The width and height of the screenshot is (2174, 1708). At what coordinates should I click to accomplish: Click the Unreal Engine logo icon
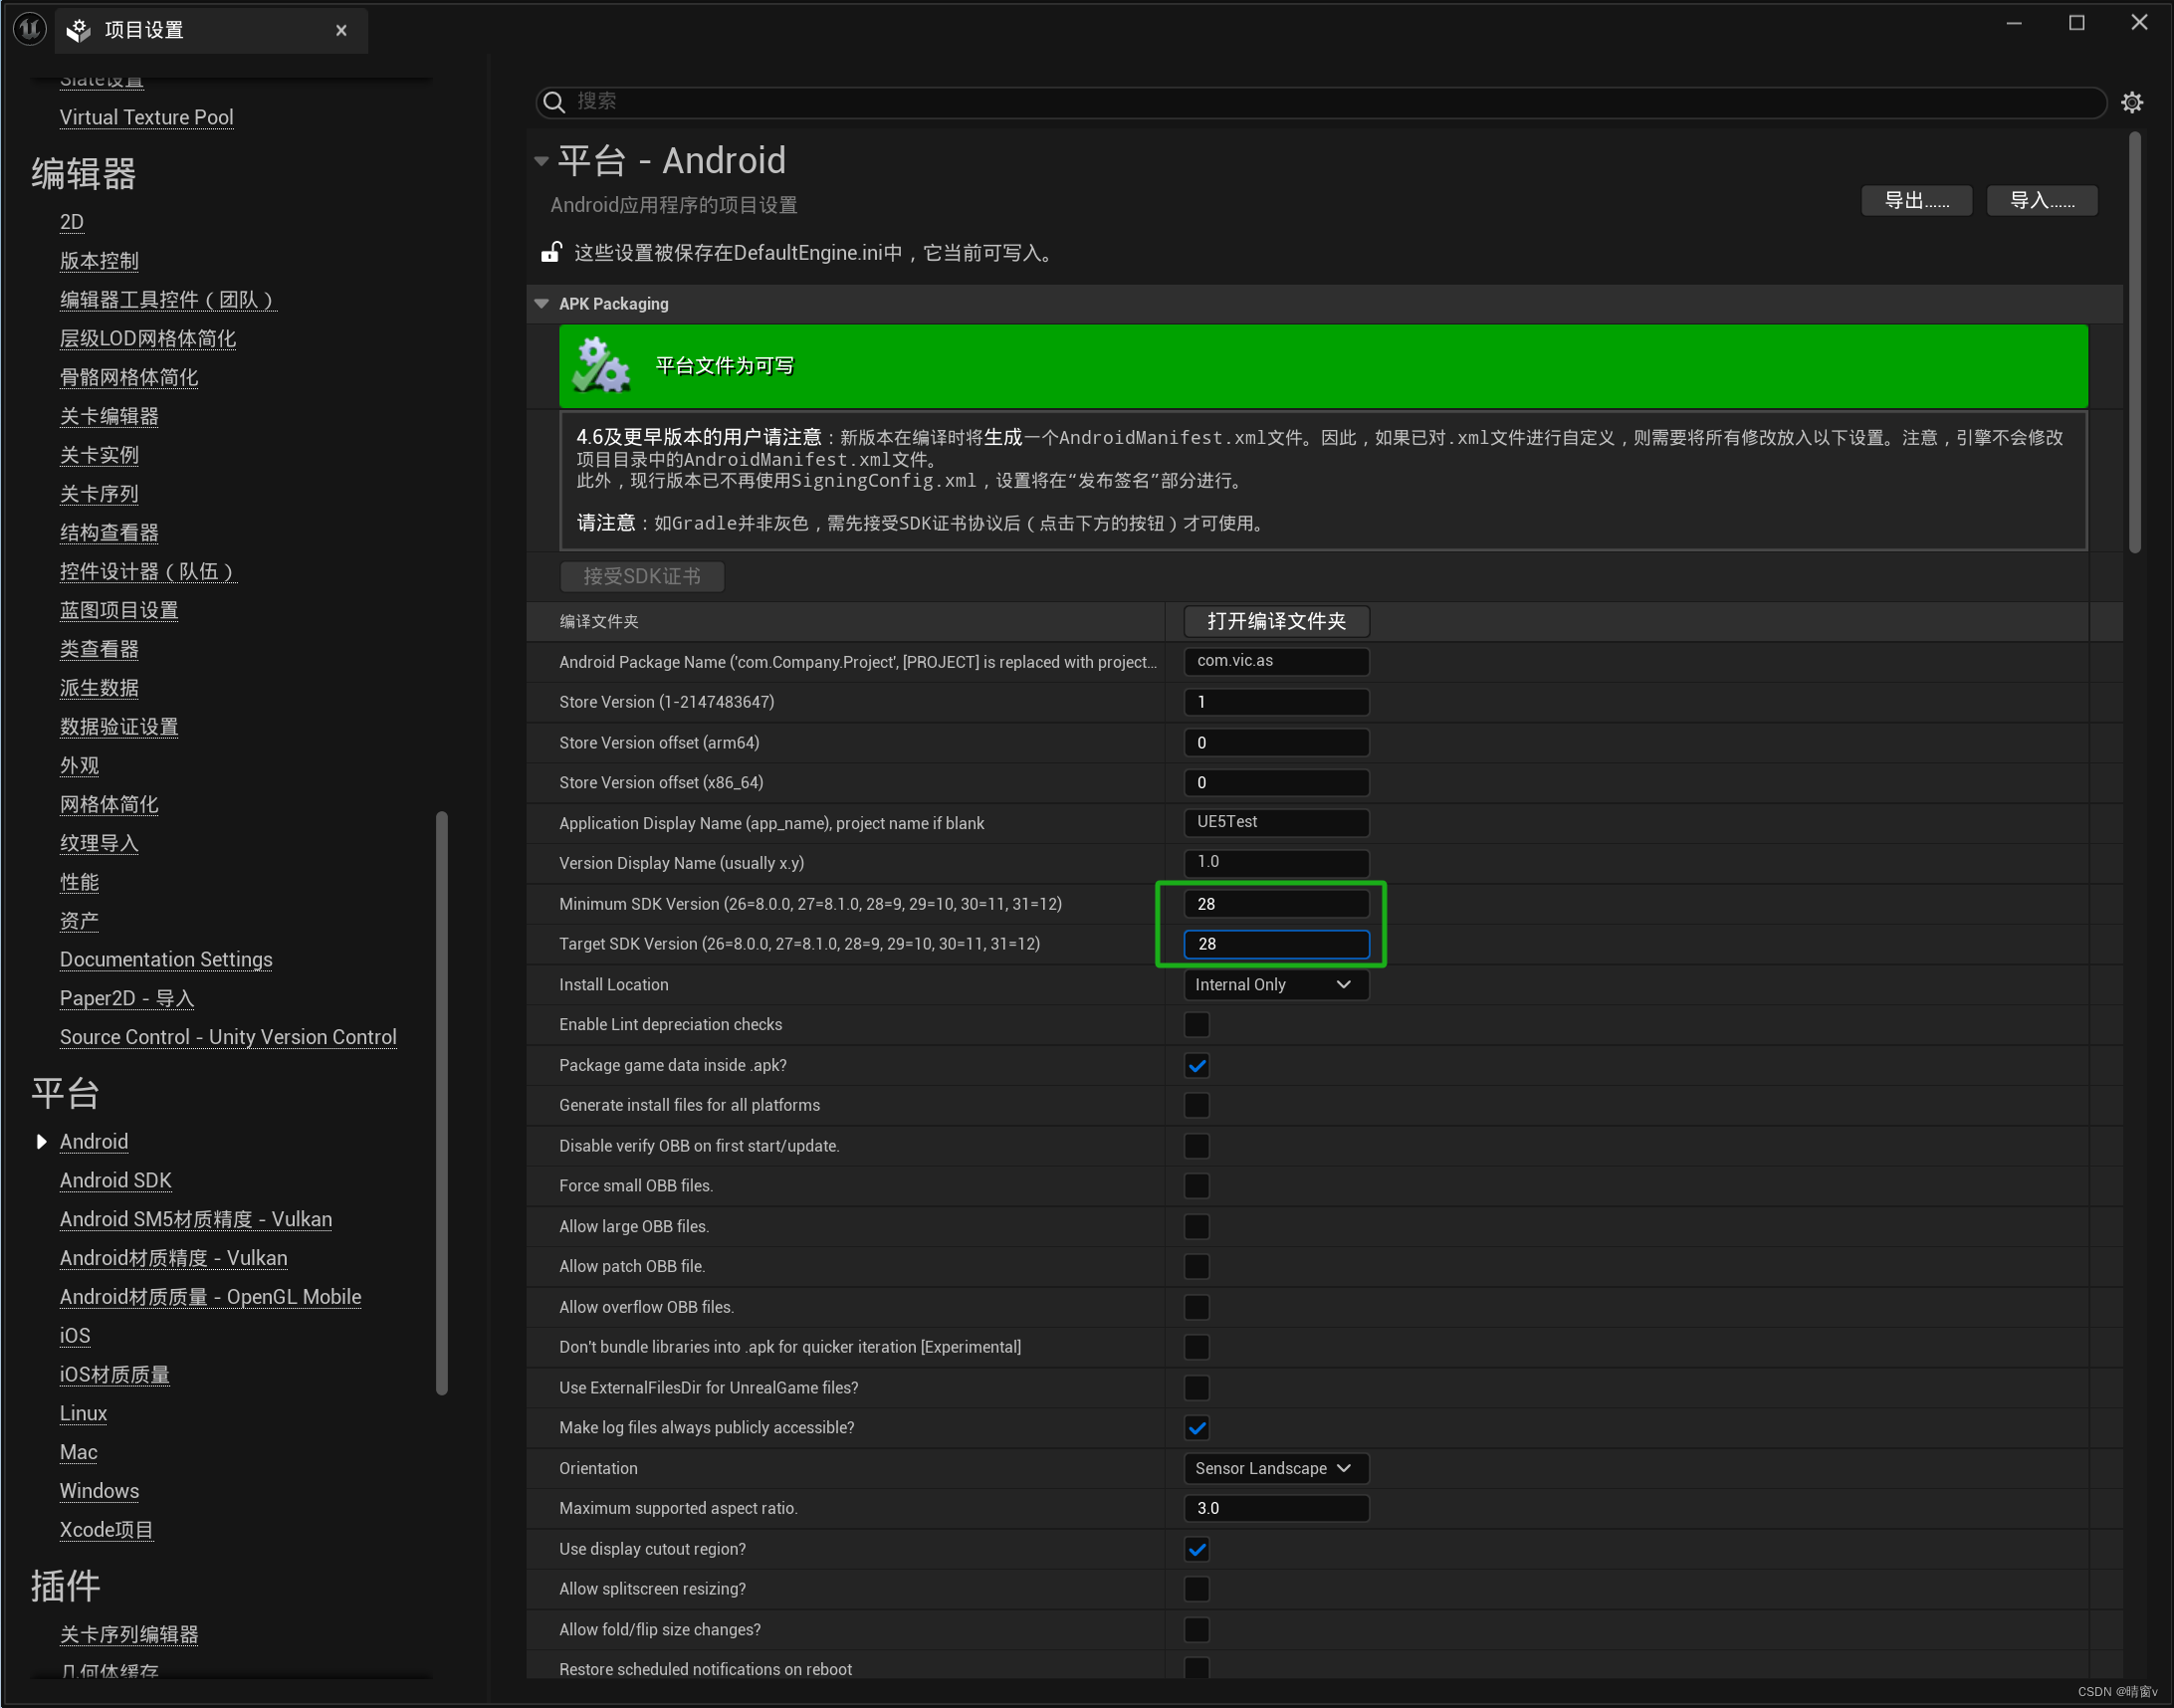click(x=28, y=29)
